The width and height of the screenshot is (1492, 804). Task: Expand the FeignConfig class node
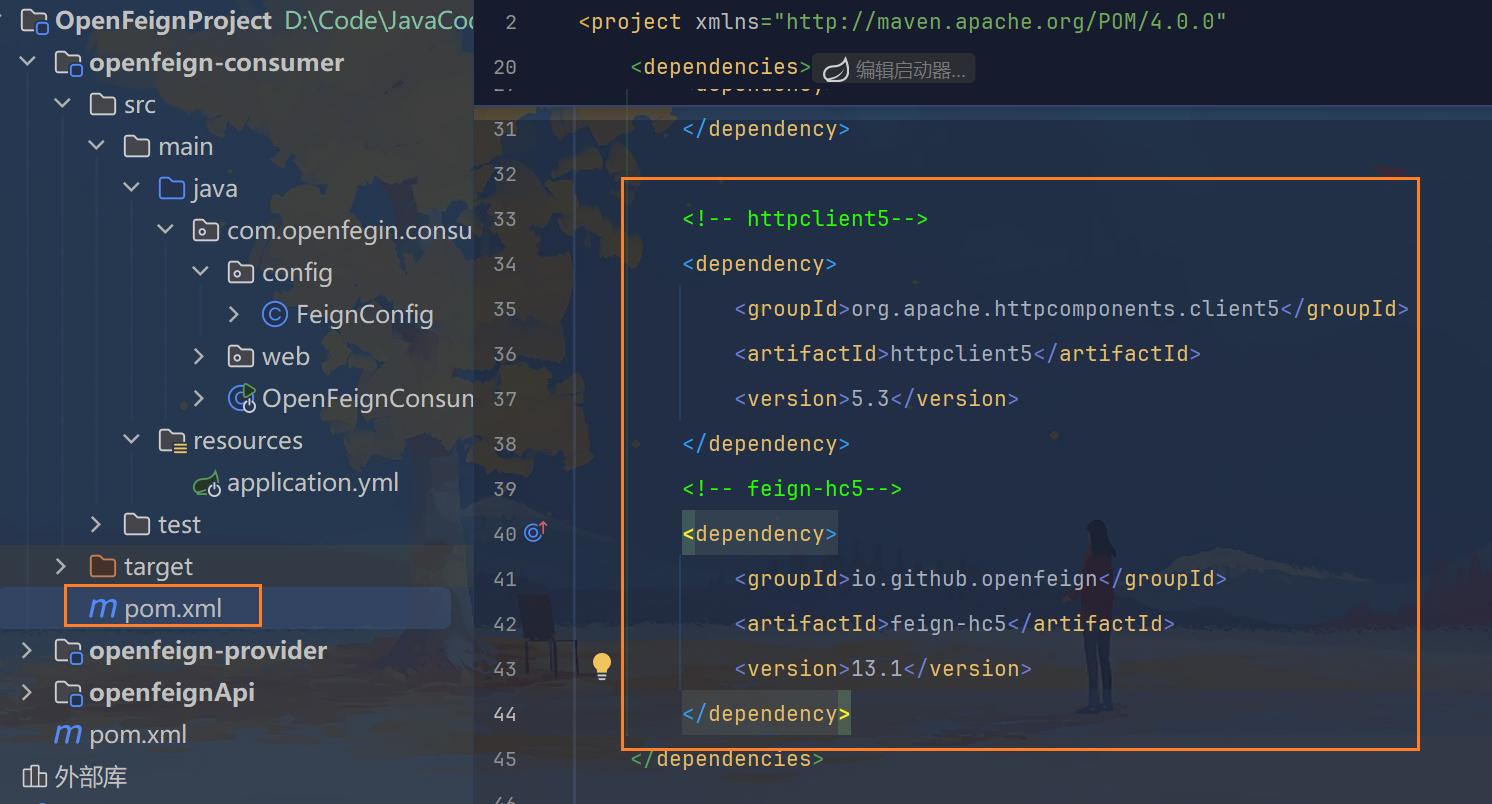(234, 315)
